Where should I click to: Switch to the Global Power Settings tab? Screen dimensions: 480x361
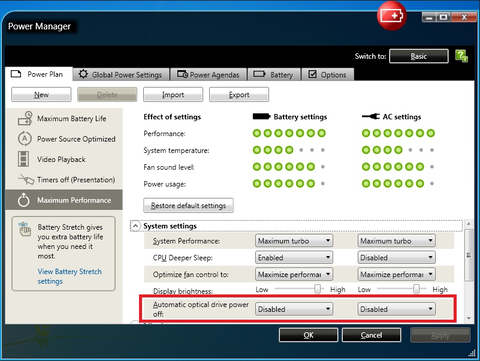click(x=121, y=74)
